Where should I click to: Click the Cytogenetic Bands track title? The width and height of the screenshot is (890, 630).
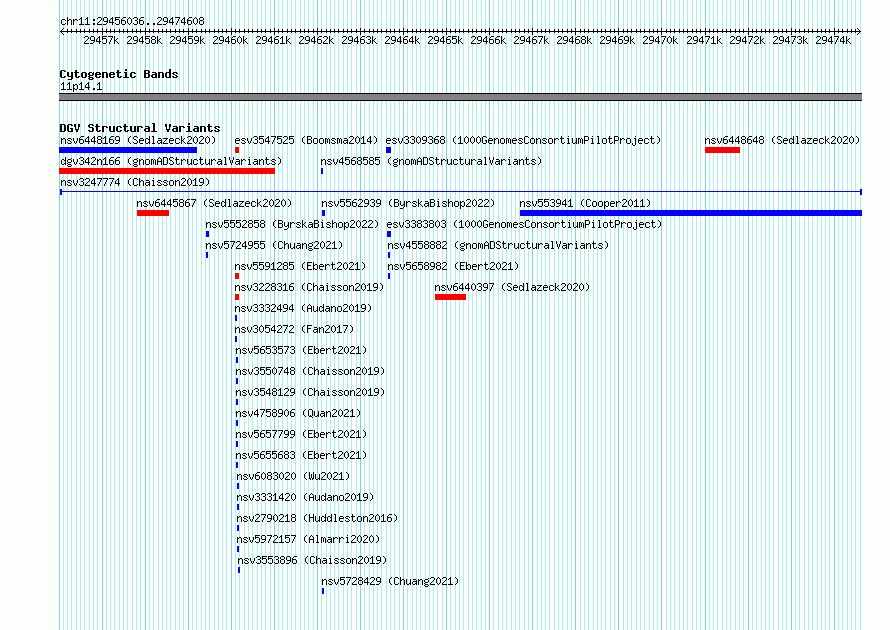119,74
